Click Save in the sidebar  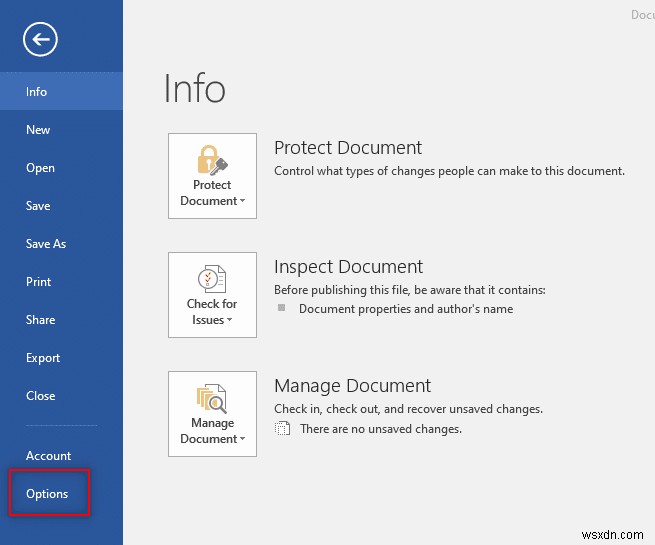click(x=61, y=205)
